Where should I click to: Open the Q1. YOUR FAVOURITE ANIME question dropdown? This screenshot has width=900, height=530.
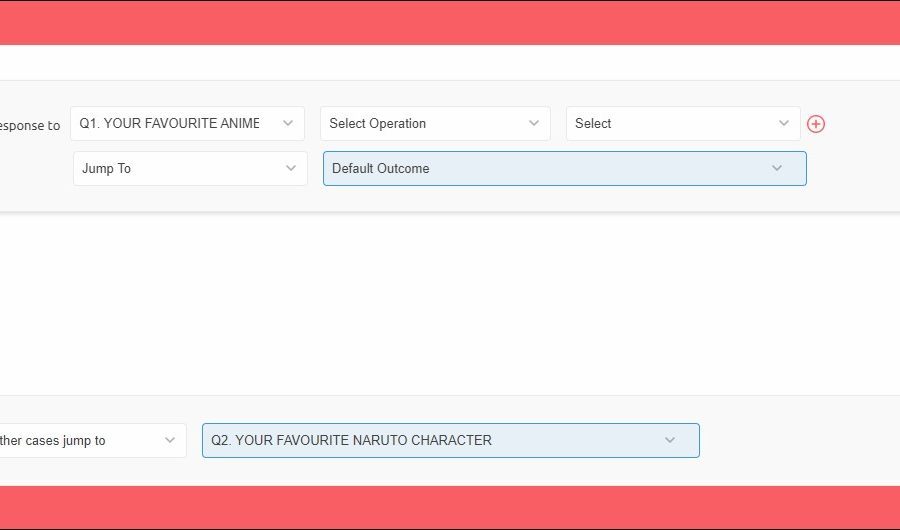(170, 123)
